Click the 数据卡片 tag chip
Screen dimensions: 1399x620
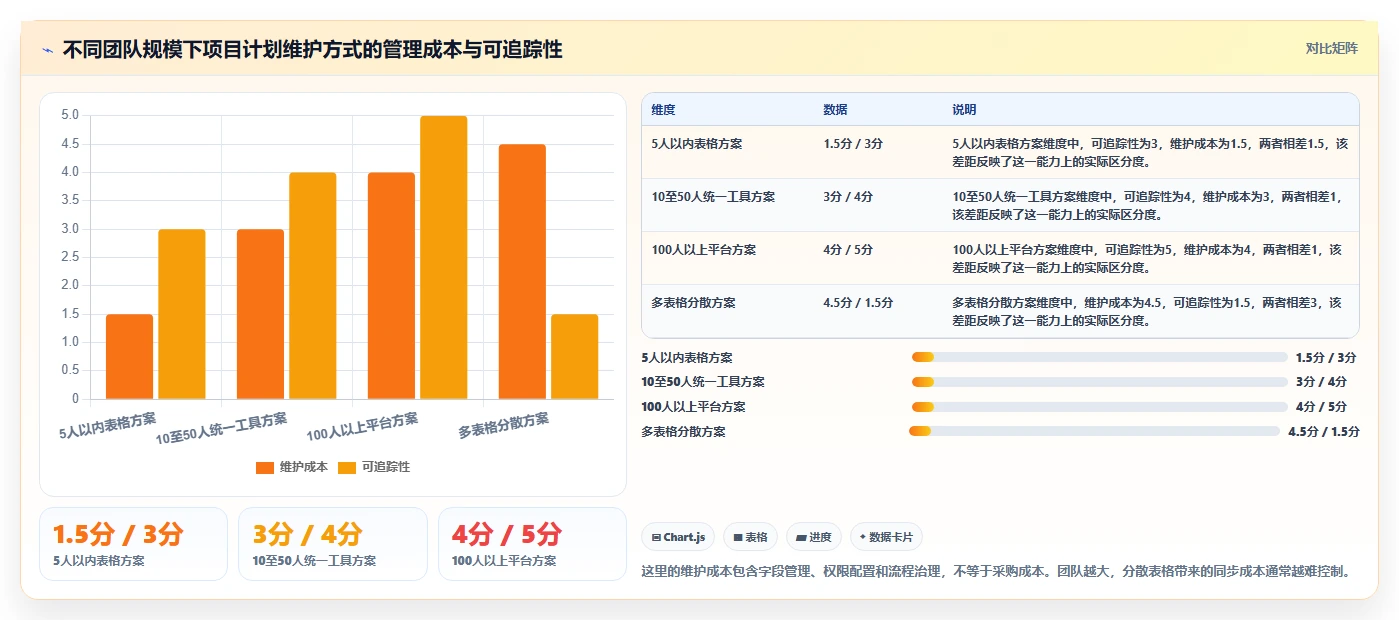pyautogui.click(x=886, y=537)
